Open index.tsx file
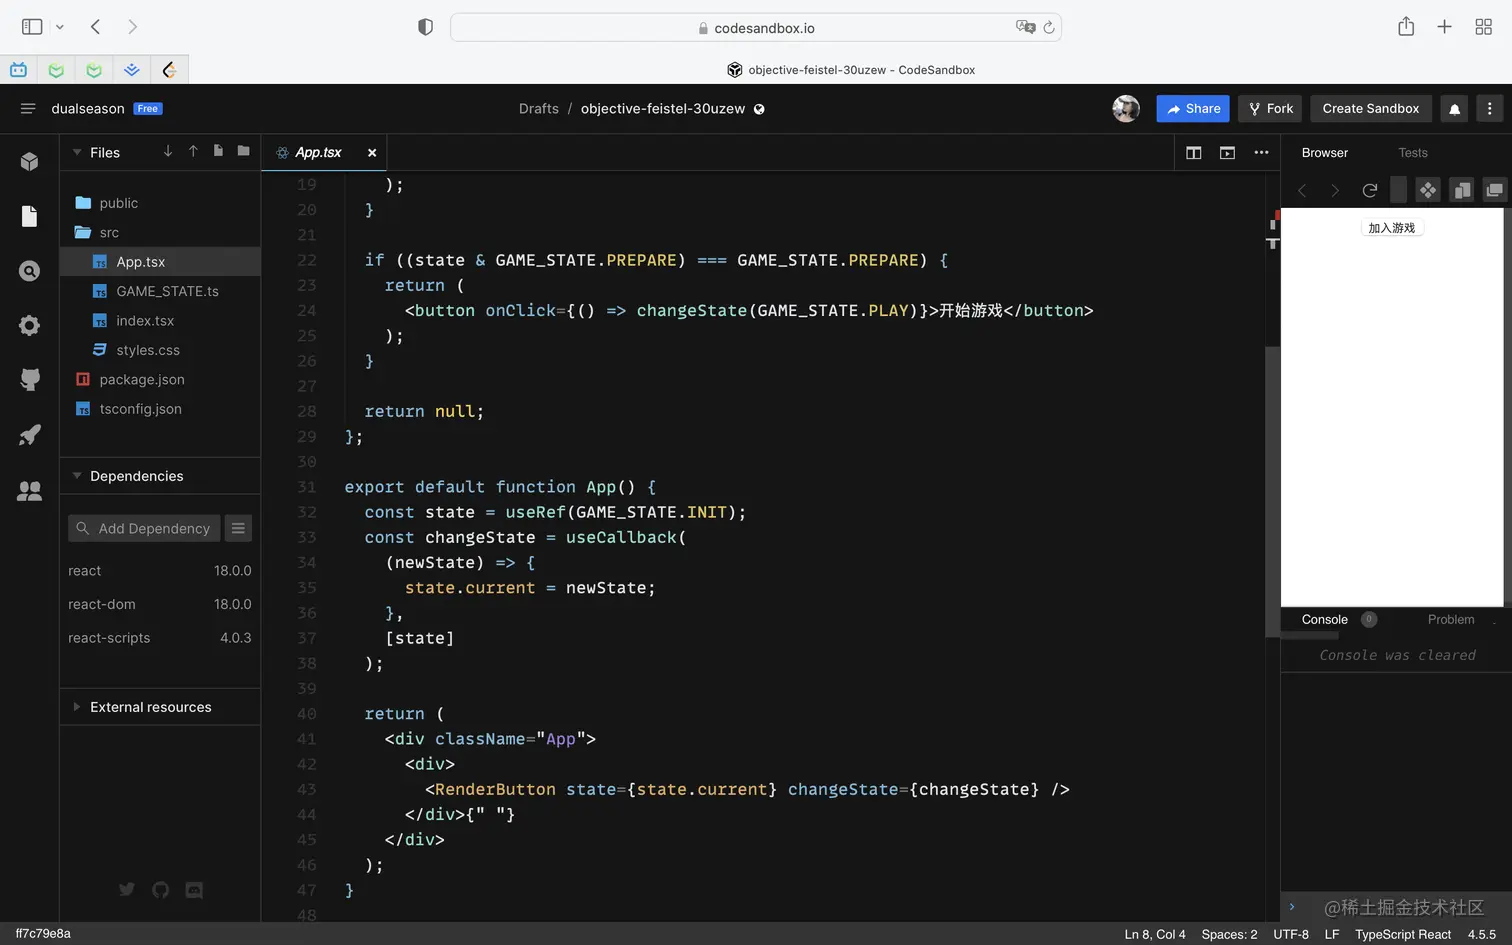The height and width of the screenshot is (945, 1512). (160, 321)
